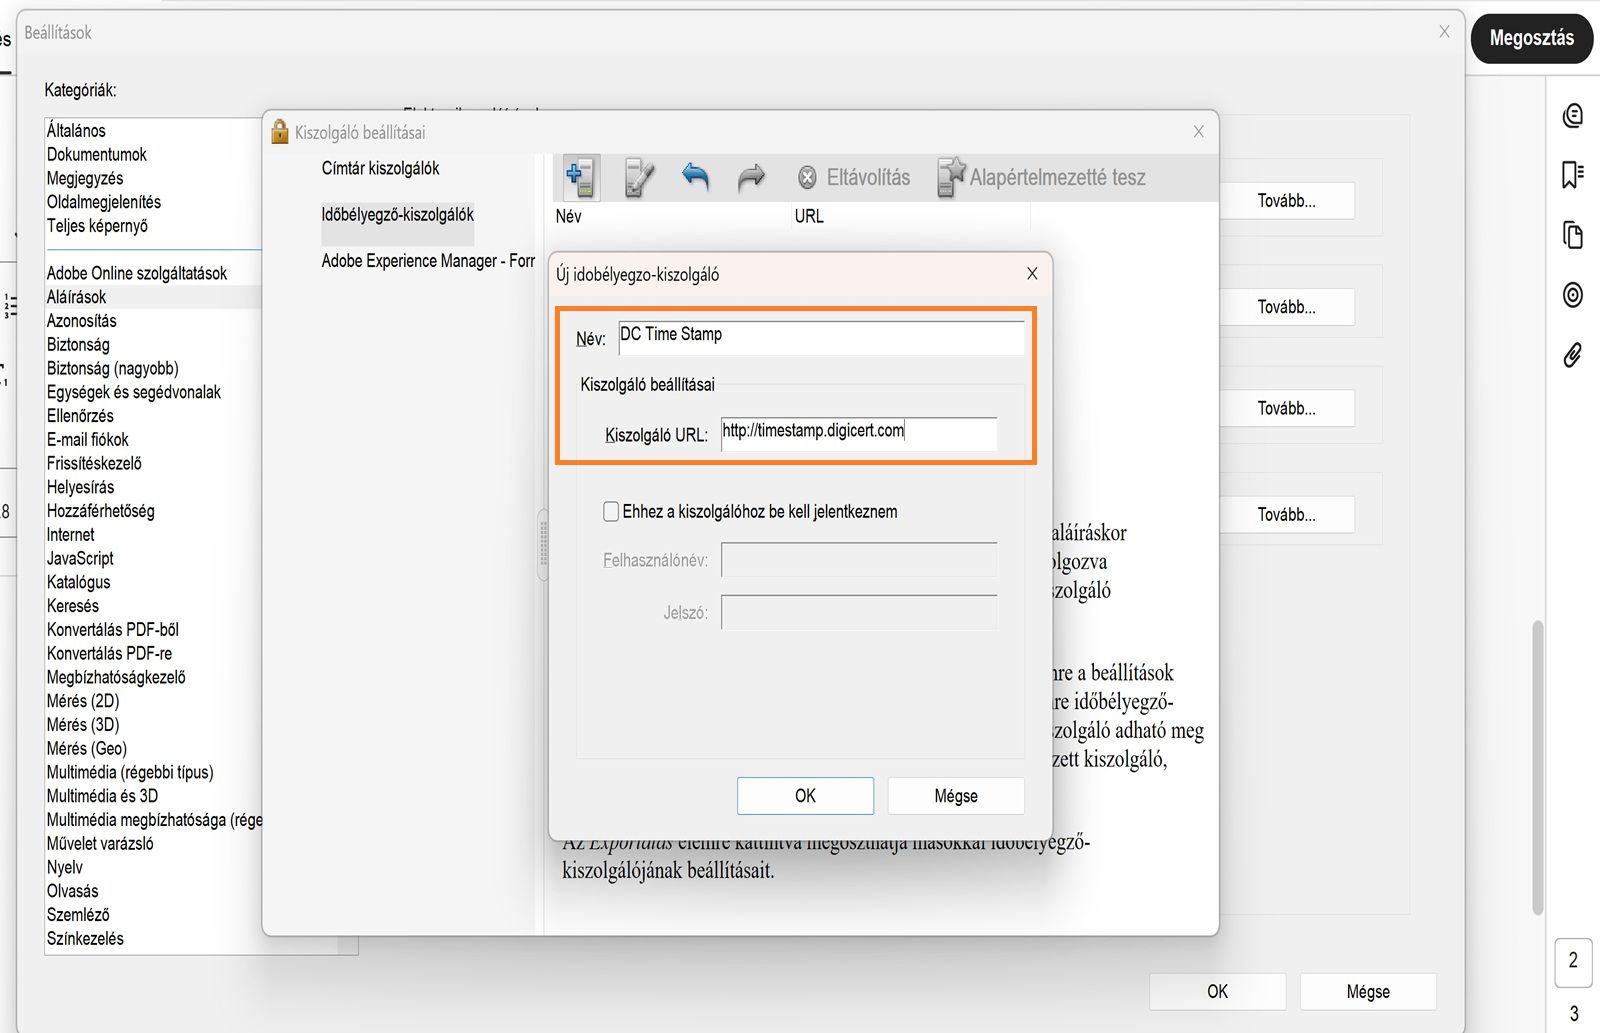
Task: Click OK in the Beállítások preferences window
Action: 1217,991
